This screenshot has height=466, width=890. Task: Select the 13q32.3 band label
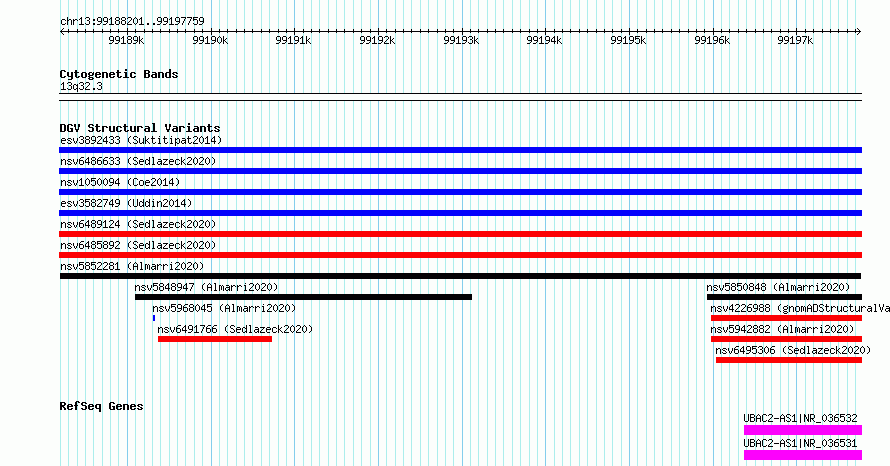[81, 87]
